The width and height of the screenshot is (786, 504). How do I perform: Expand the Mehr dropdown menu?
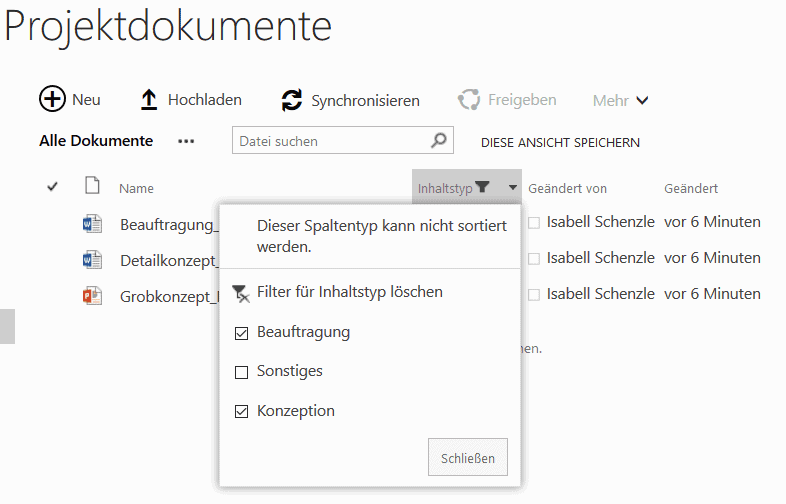pyautogui.click(x=620, y=100)
